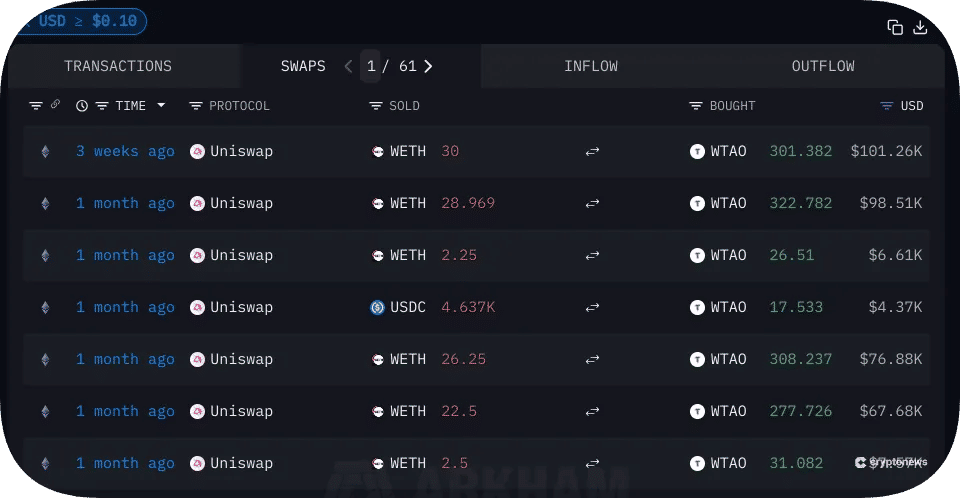Go to previous swaps page
Screen dimensions: 960x498
[348, 66]
